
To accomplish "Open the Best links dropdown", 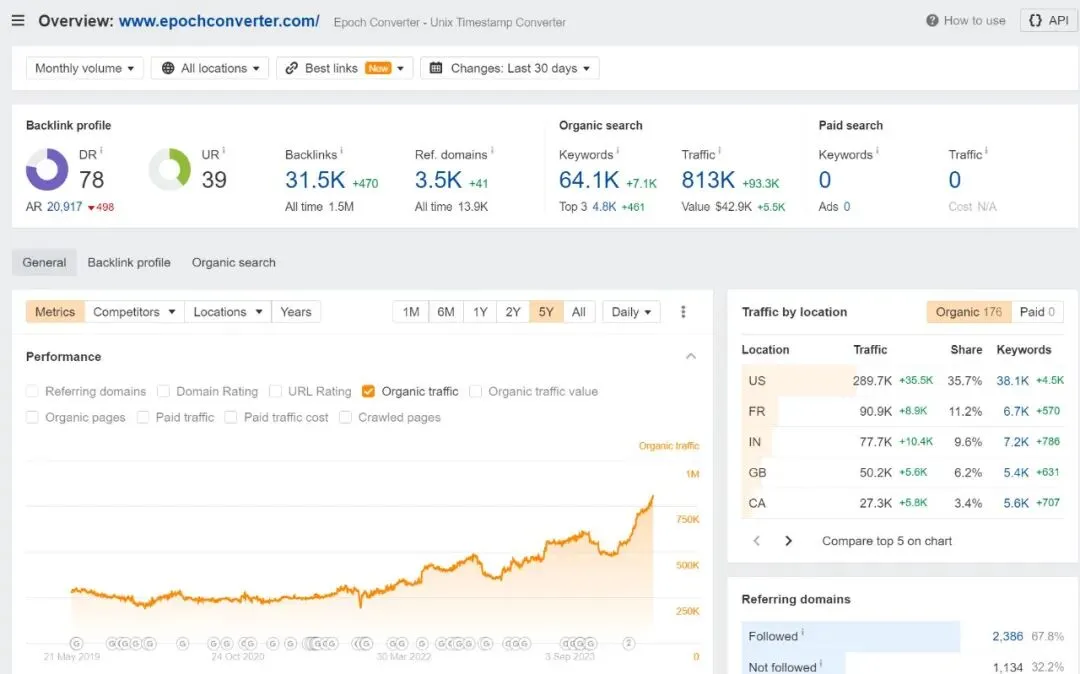I will pos(344,68).
